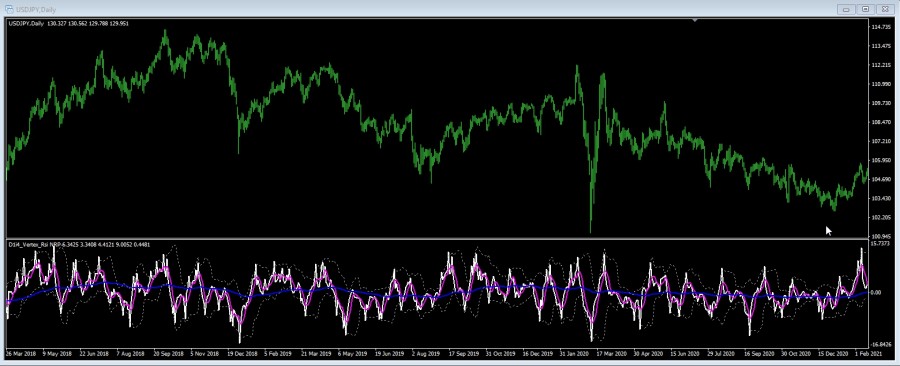
Task: Click the 7 Aug 2018 date label
Action: [x=131, y=354]
